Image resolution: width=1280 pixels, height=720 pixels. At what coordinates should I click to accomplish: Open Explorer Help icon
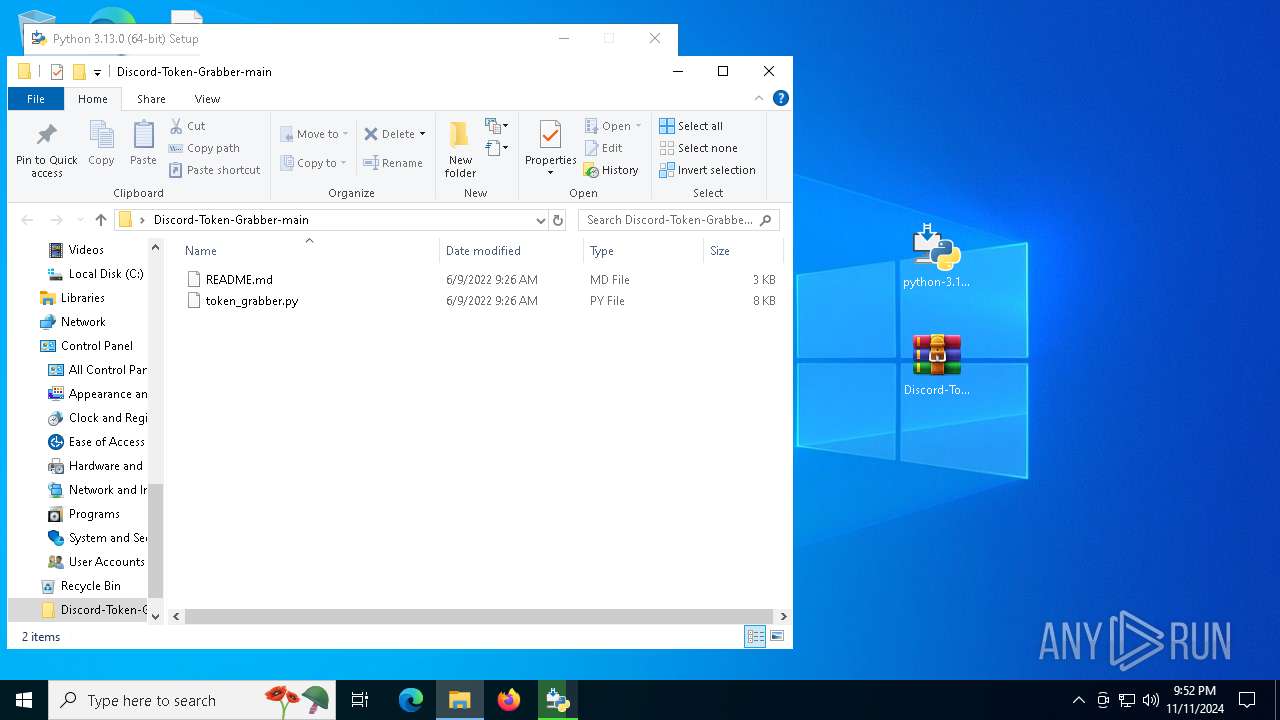coord(781,98)
